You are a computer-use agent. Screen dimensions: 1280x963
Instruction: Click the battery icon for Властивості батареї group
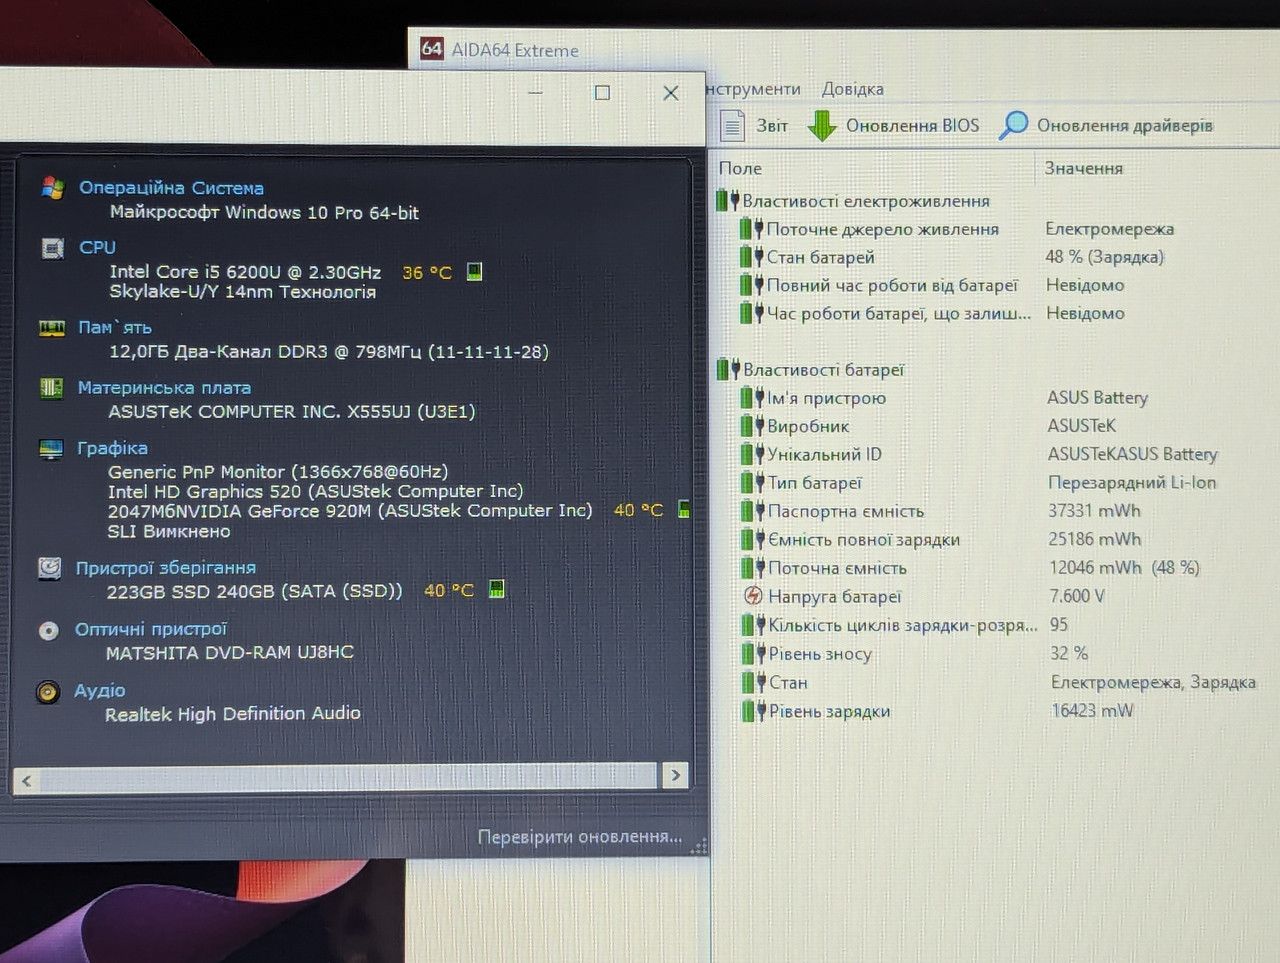[x=728, y=370]
